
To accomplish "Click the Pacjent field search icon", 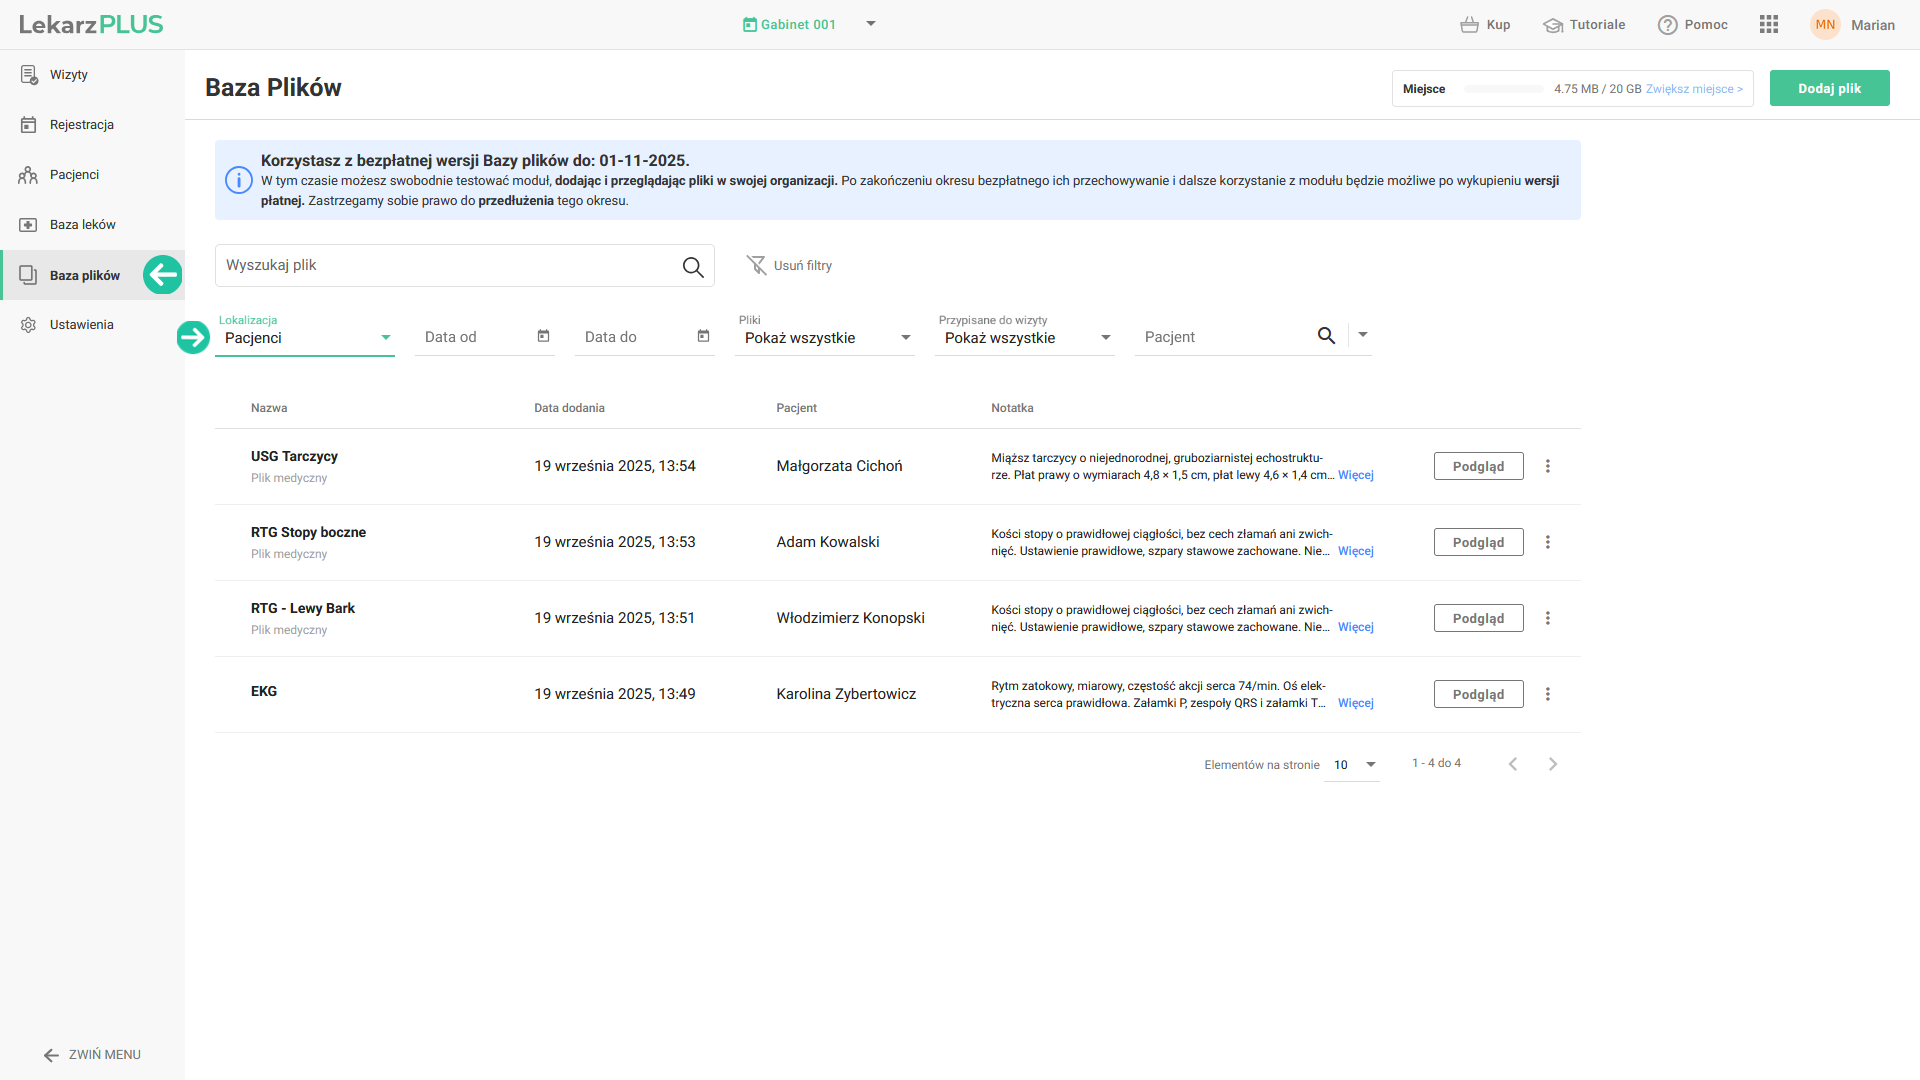I will tap(1326, 336).
